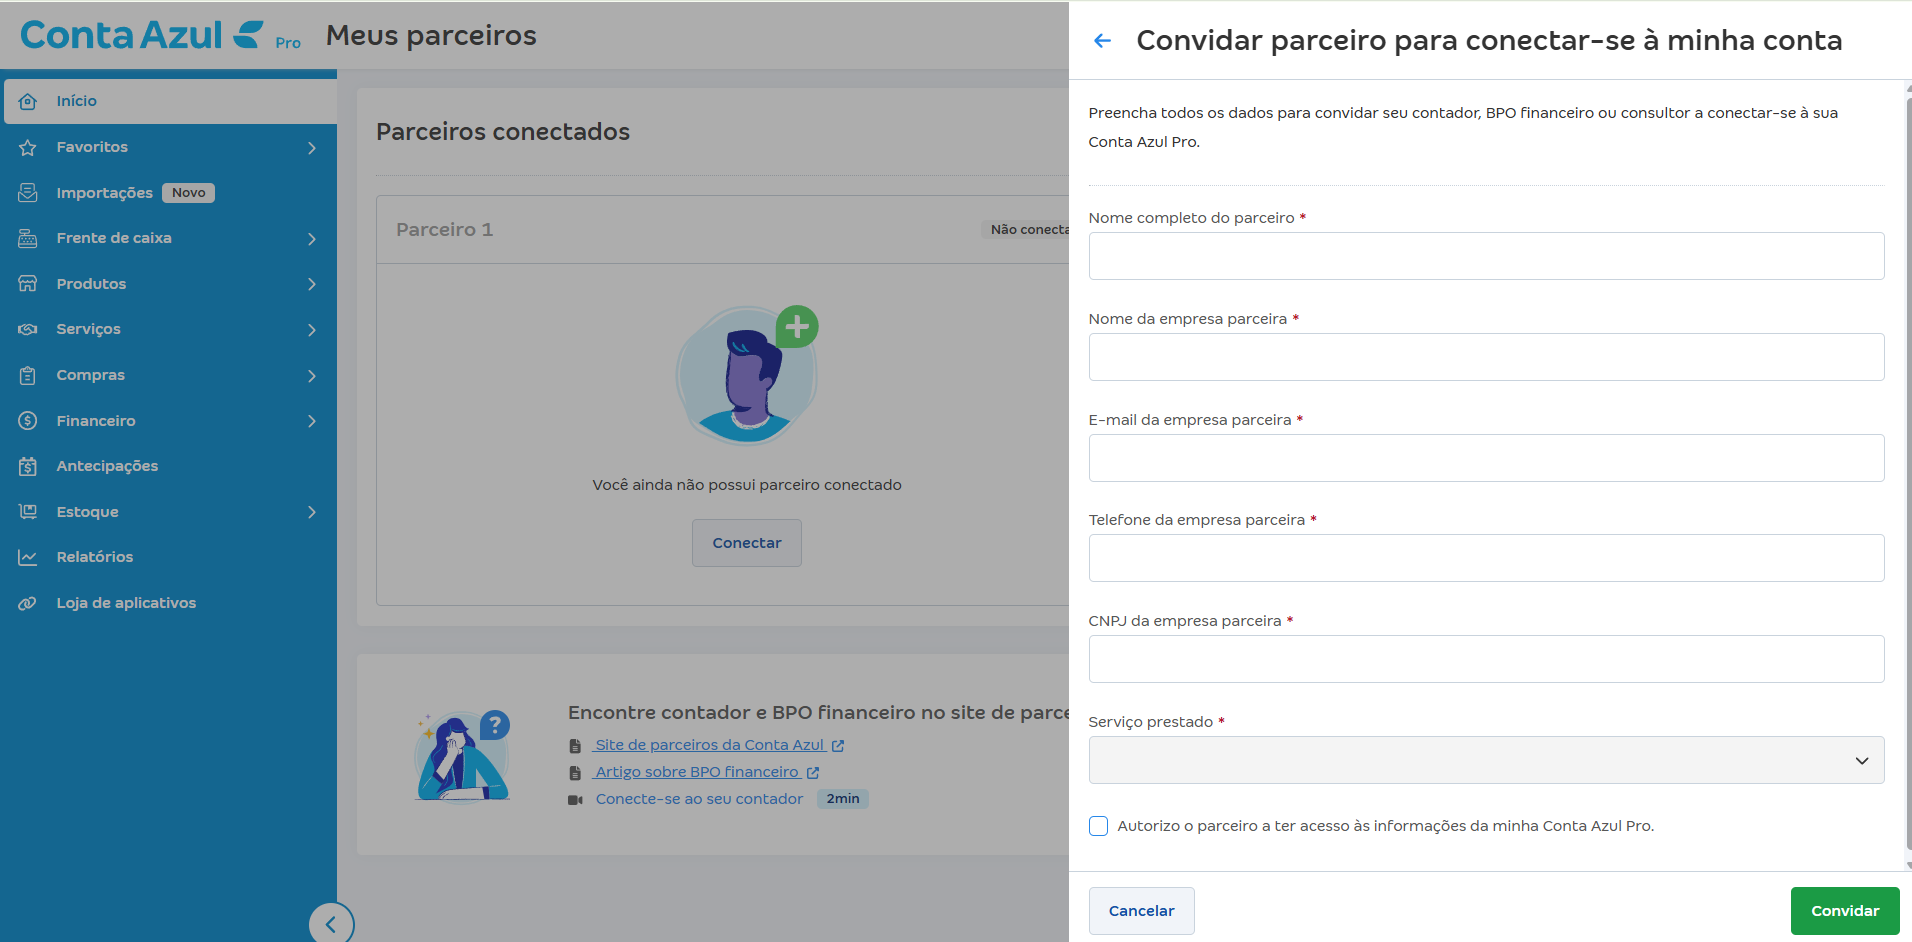Screen dimensions: 1912x942
Task: Open Site de parceiros da Conta Azul link
Action: (709, 745)
